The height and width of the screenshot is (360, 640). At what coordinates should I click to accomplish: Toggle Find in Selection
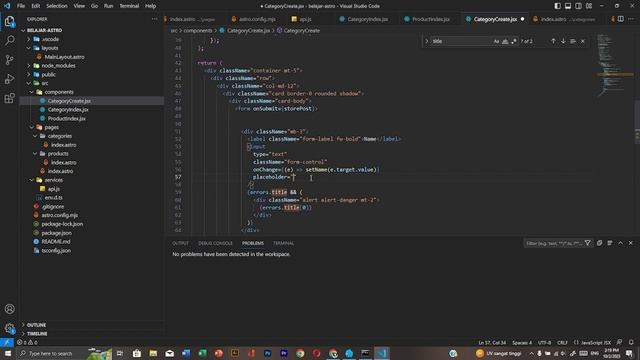573,41
